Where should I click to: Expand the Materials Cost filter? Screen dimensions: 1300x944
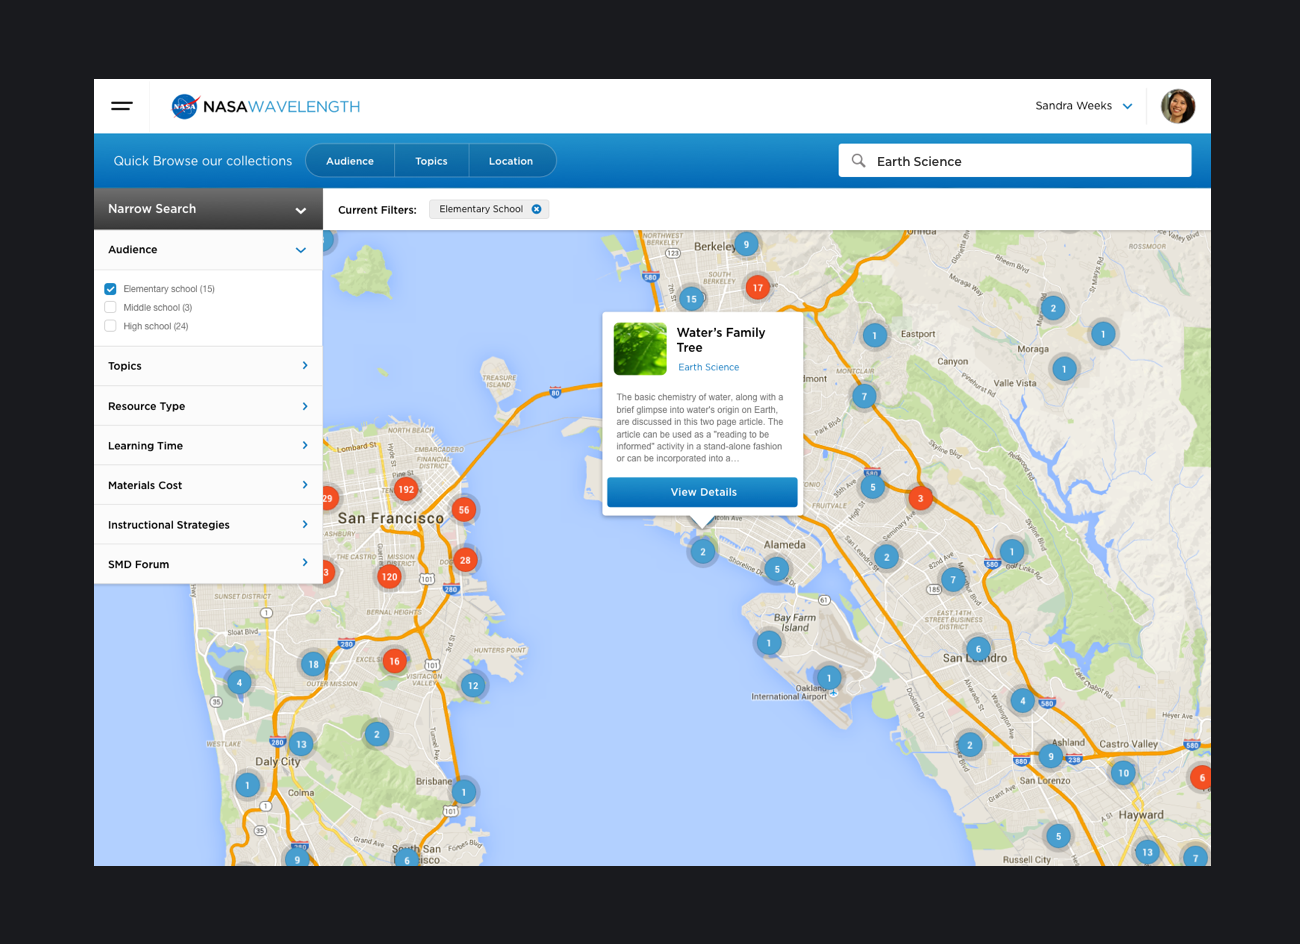pos(208,485)
